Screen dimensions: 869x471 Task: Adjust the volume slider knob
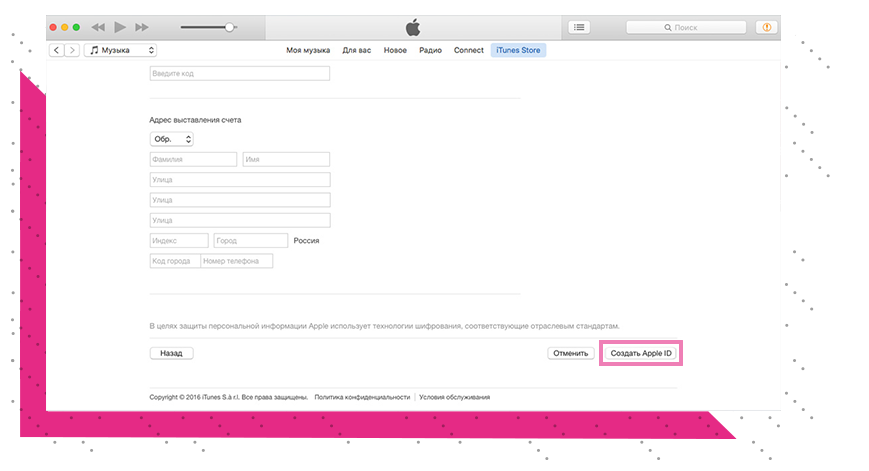pos(230,27)
